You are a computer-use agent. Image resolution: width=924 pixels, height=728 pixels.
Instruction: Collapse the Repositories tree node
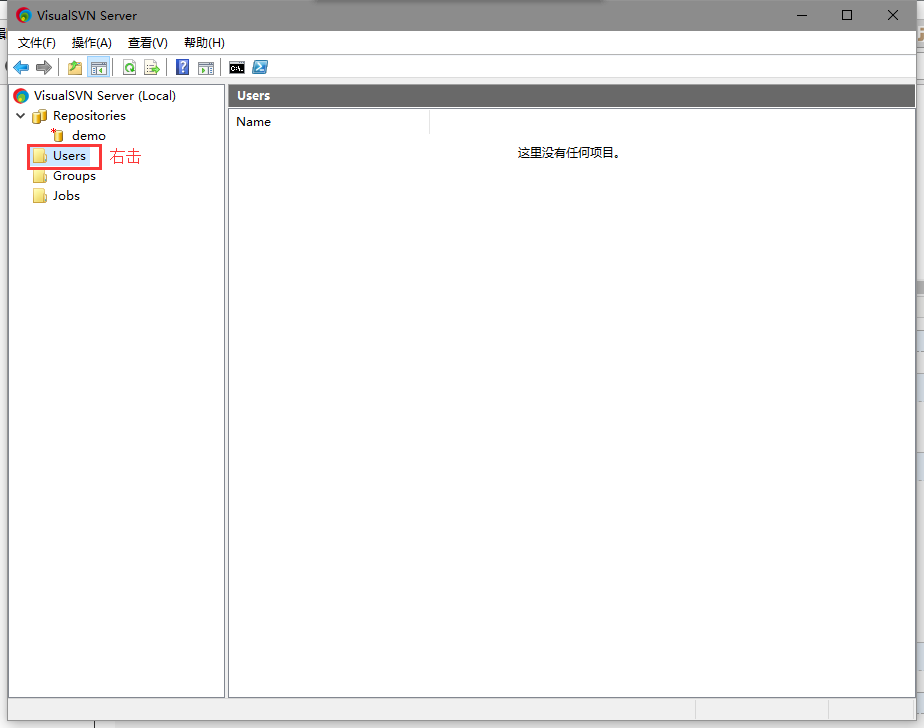(x=21, y=116)
